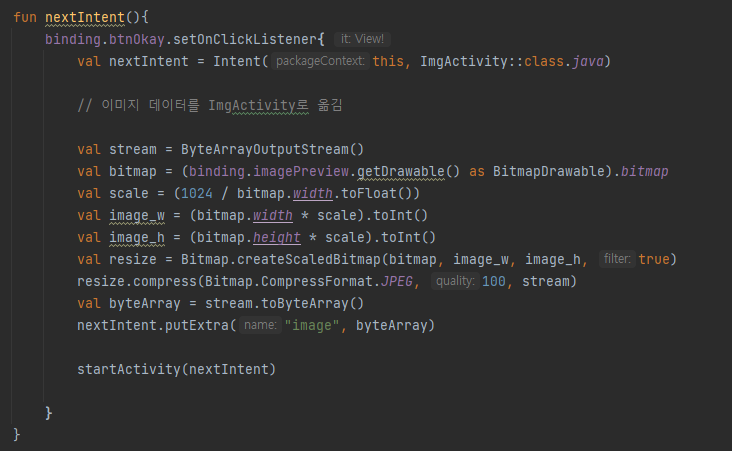Click closing brace of setOnClickListener lambda

point(48,413)
